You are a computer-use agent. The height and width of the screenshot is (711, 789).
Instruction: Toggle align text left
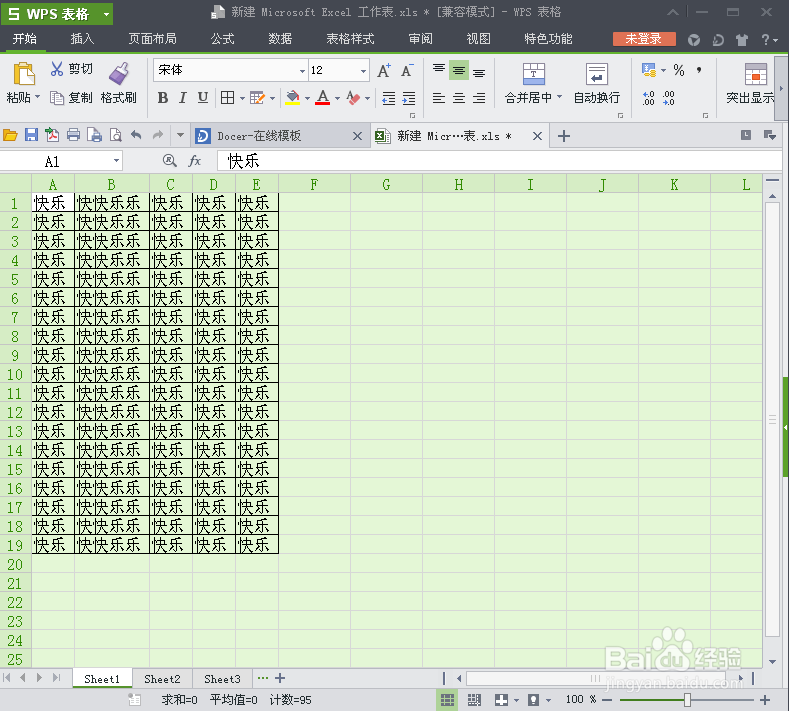point(439,98)
